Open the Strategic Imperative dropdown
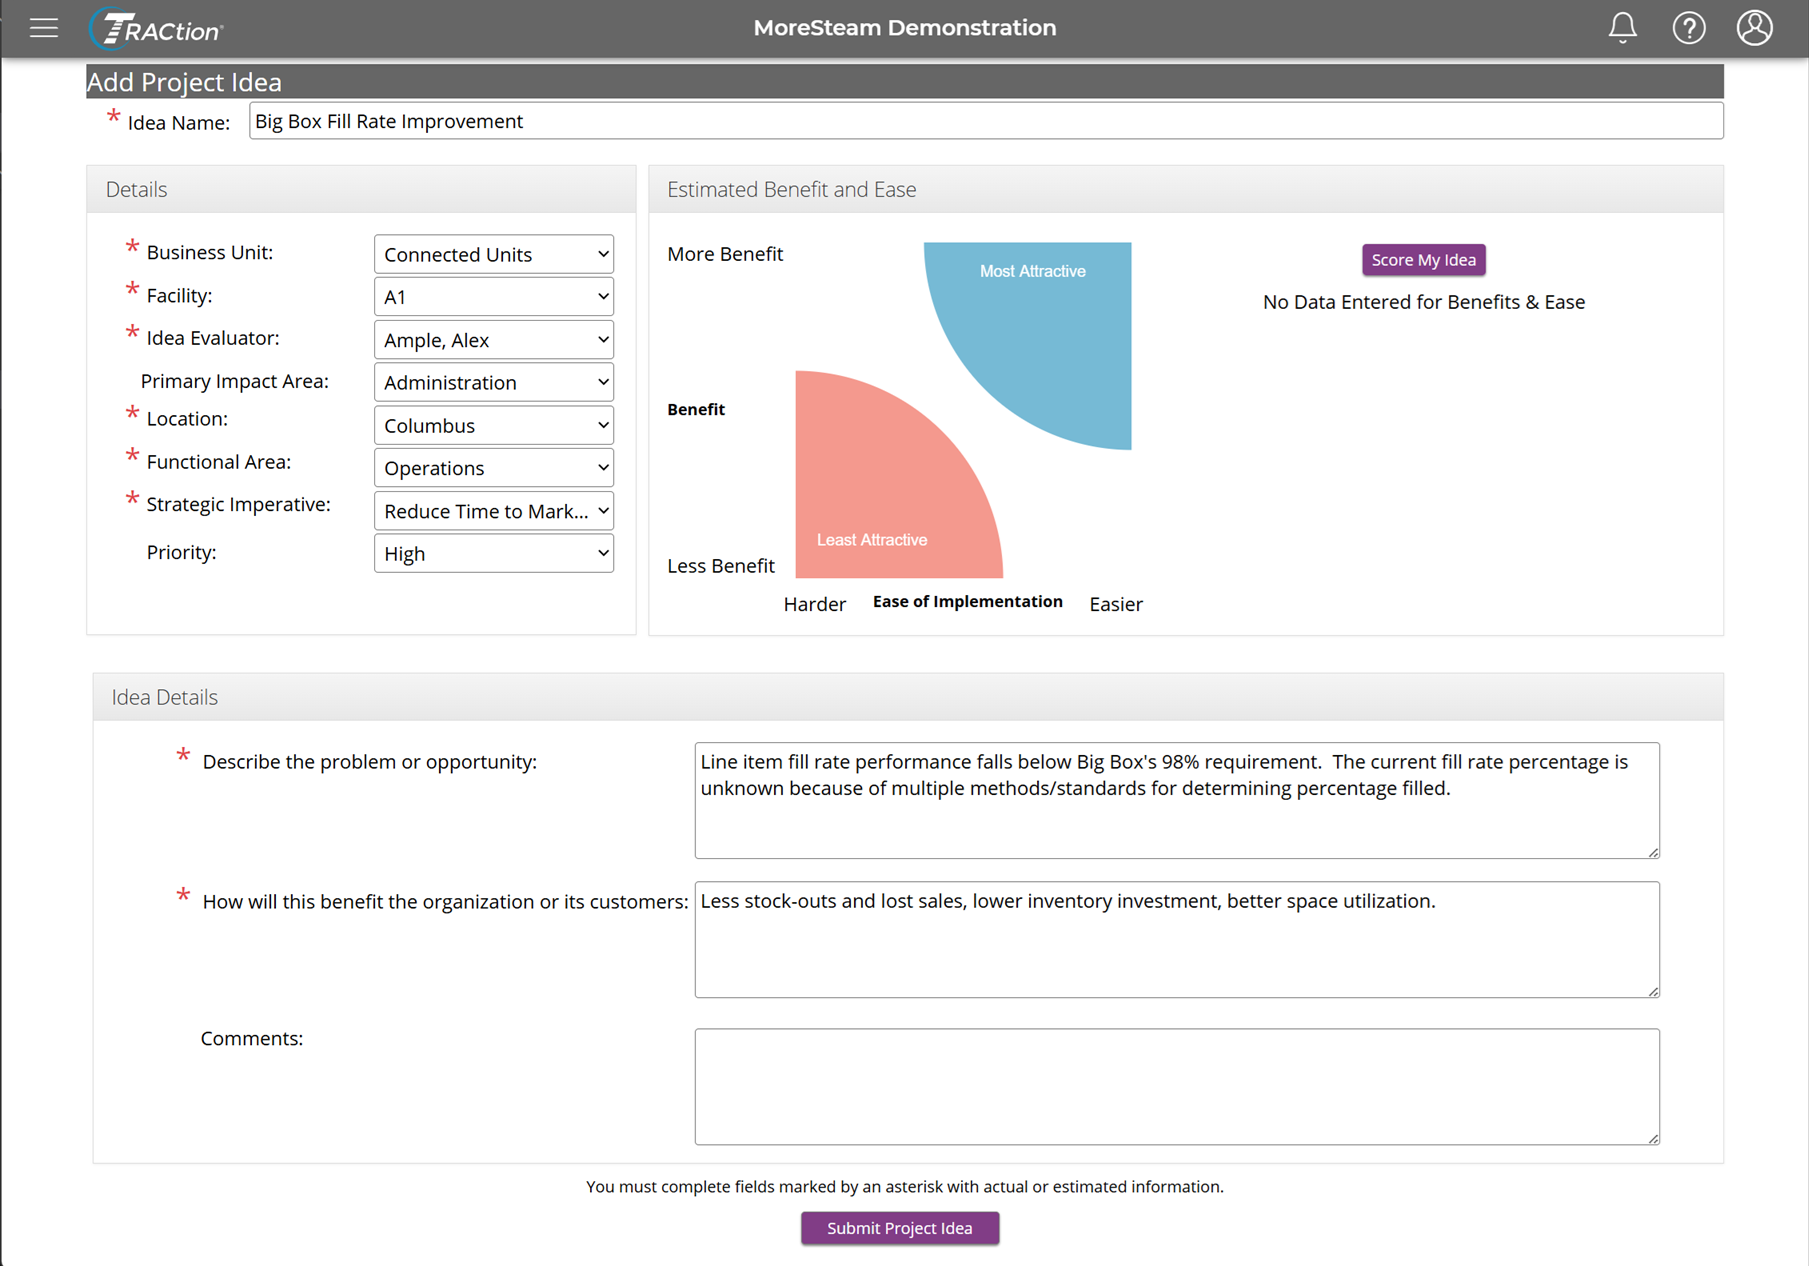 click(x=494, y=511)
